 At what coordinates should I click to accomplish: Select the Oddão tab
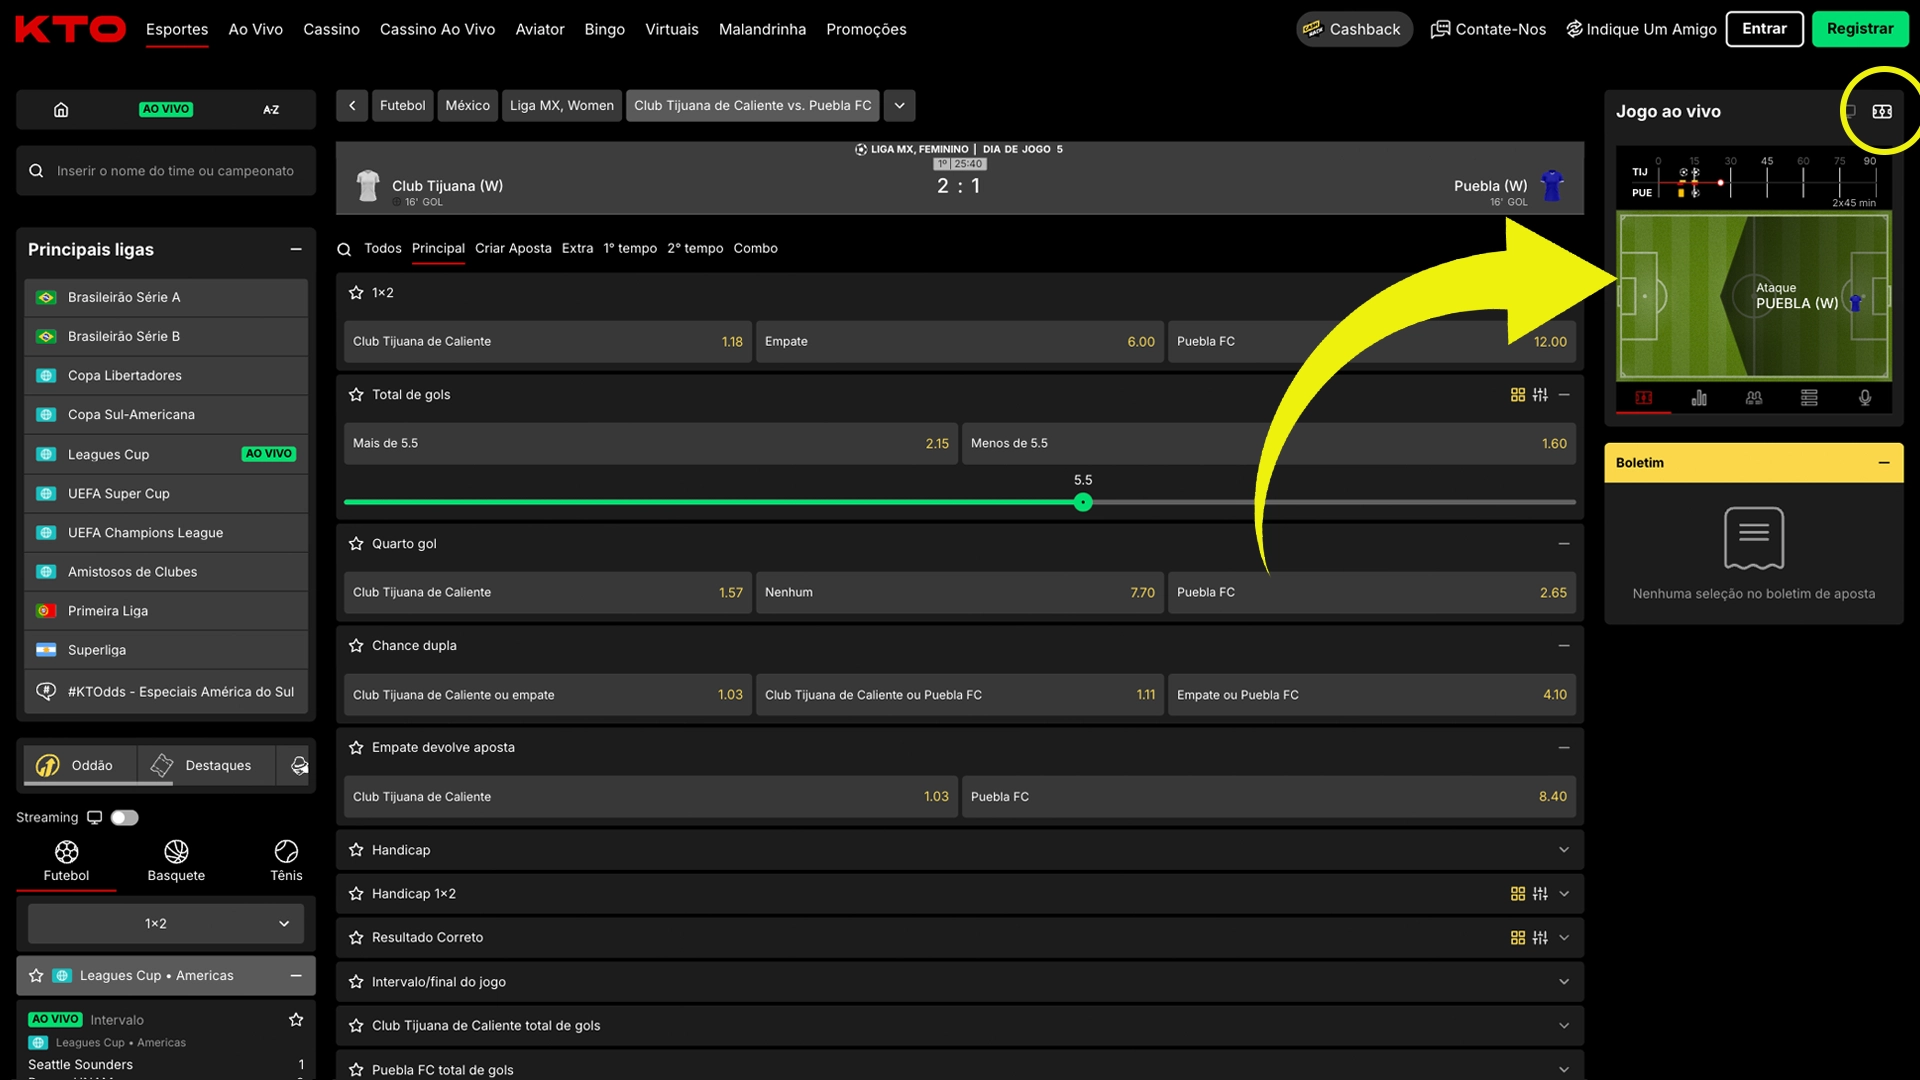[x=80, y=766]
